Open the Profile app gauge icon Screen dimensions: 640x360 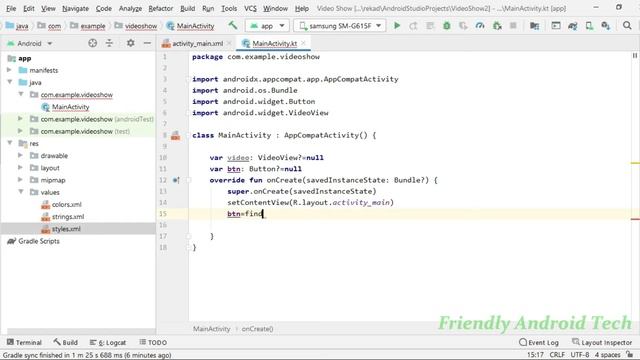click(x=480, y=26)
